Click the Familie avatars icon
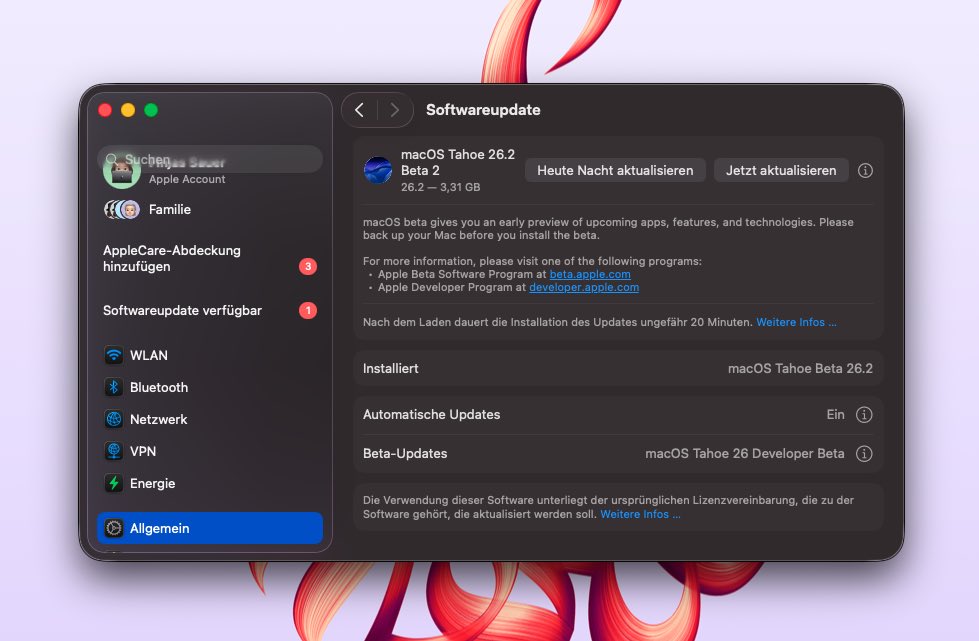Image resolution: width=979 pixels, height=641 pixels. pyautogui.click(x=122, y=210)
